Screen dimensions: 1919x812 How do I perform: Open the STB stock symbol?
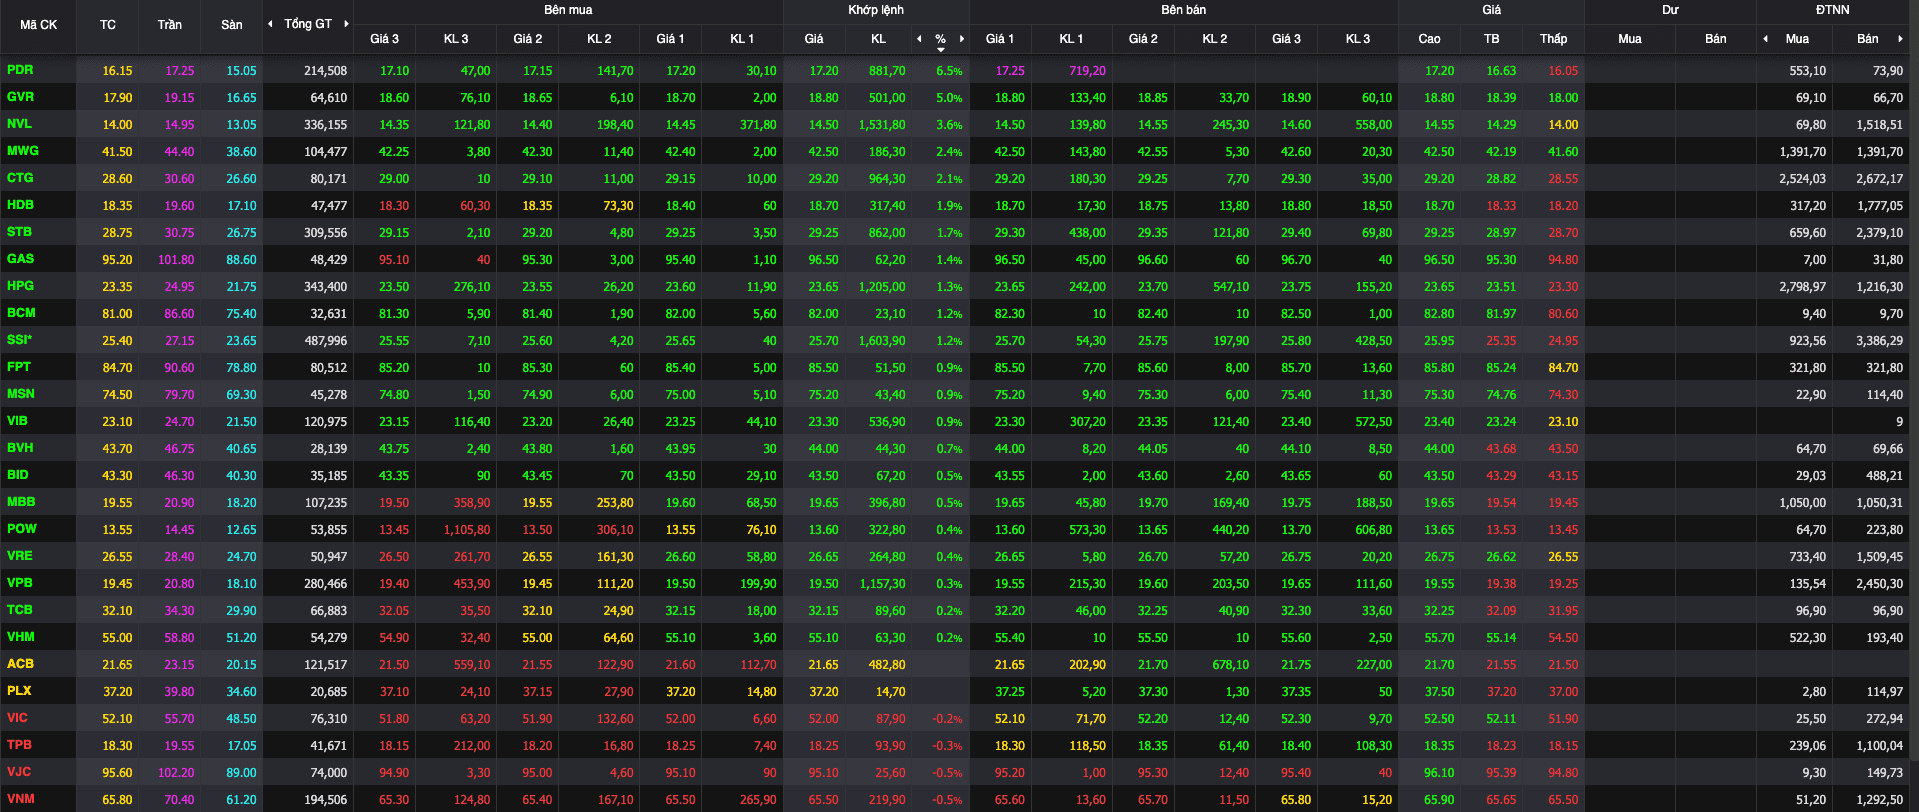[19, 232]
